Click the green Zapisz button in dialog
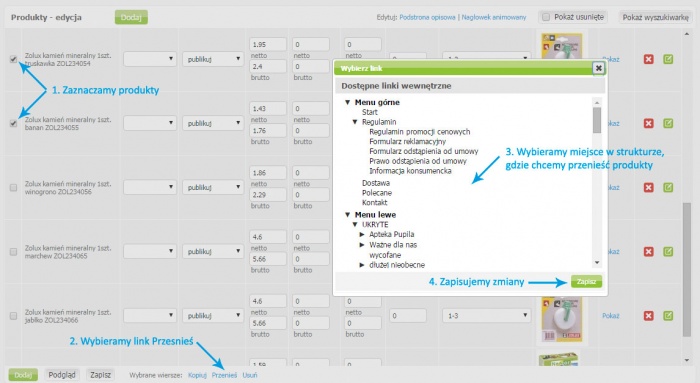Image resolution: width=700 pixels, height=383 pixels. click(586, 282)
